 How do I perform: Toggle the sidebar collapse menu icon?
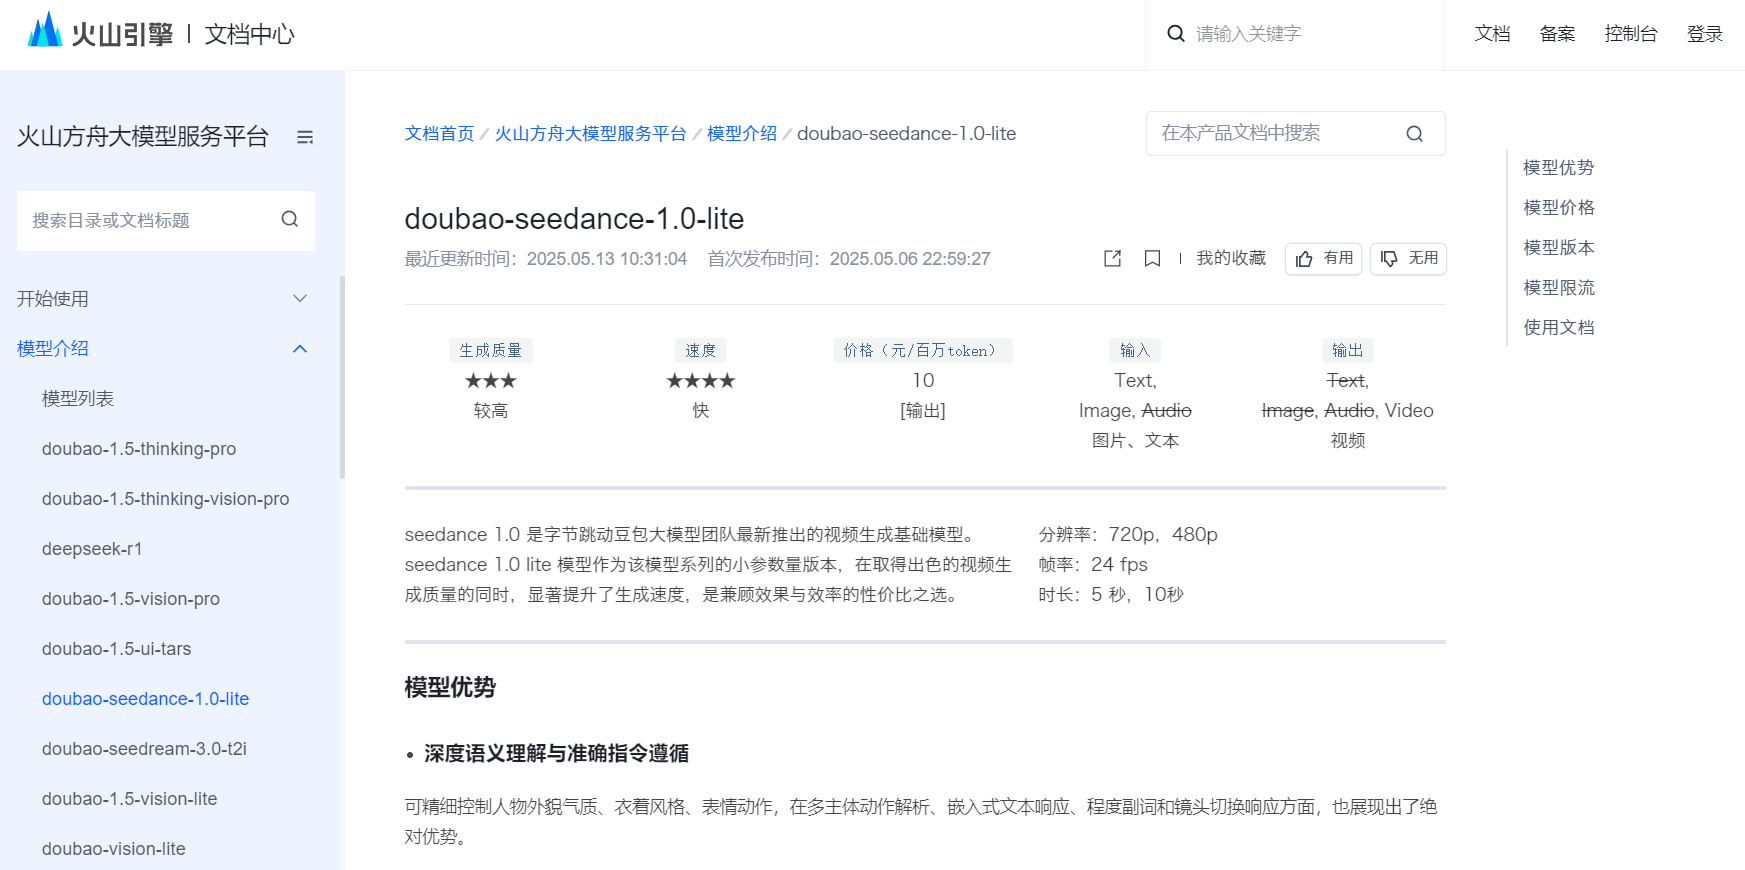(305, 137)
